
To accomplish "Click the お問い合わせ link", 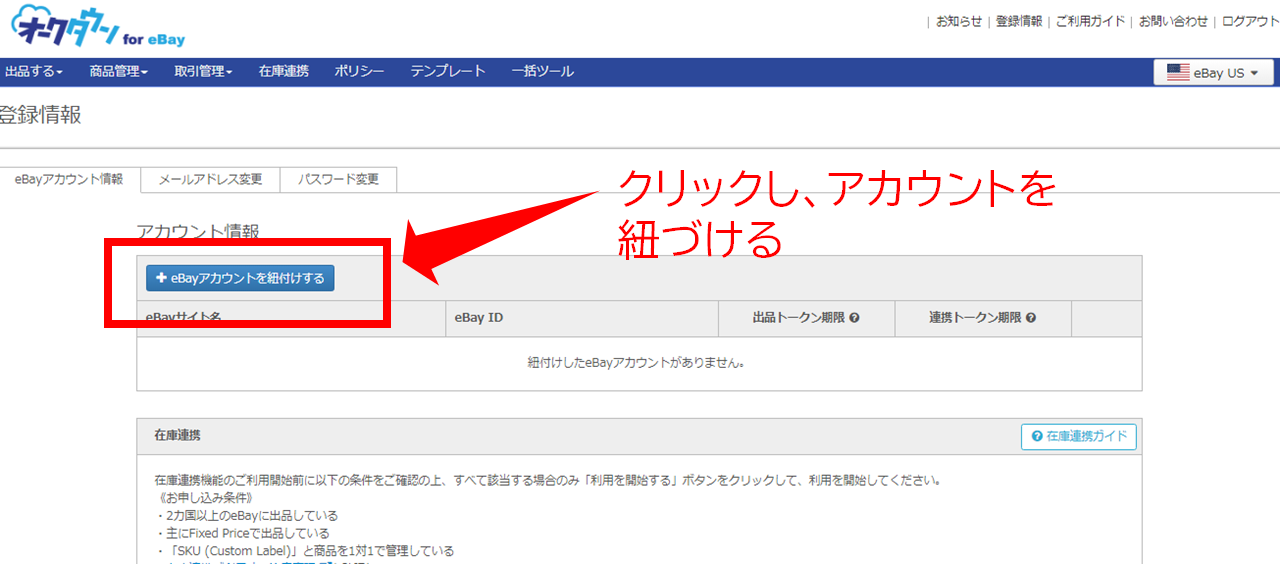I will pyautogui.click(x=1174, y=21).
